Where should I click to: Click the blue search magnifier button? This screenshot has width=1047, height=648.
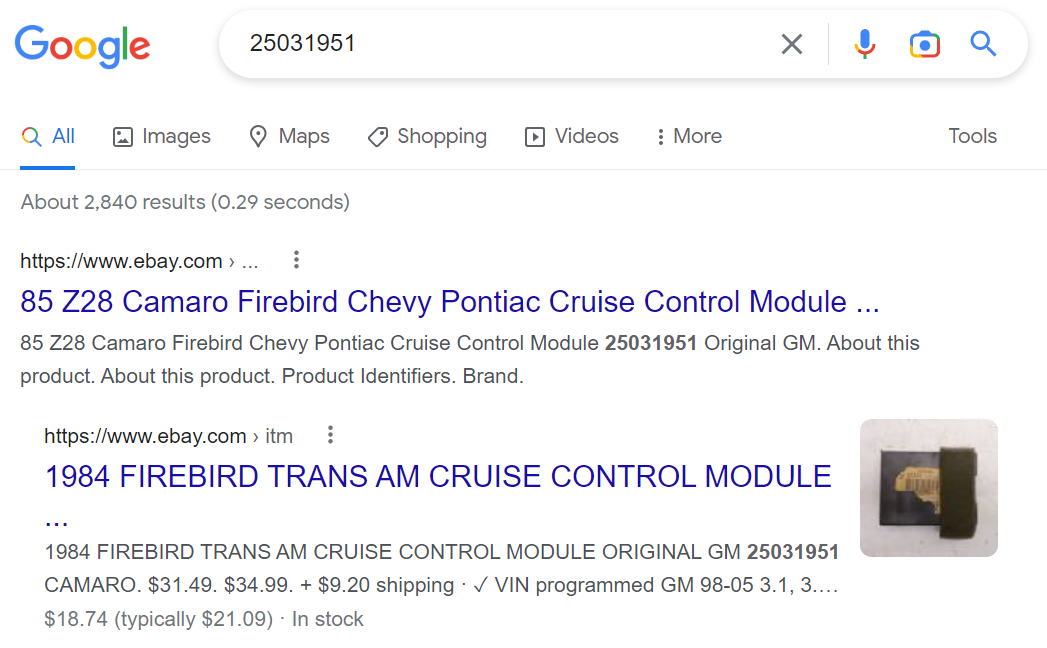(x=983, y=44)
